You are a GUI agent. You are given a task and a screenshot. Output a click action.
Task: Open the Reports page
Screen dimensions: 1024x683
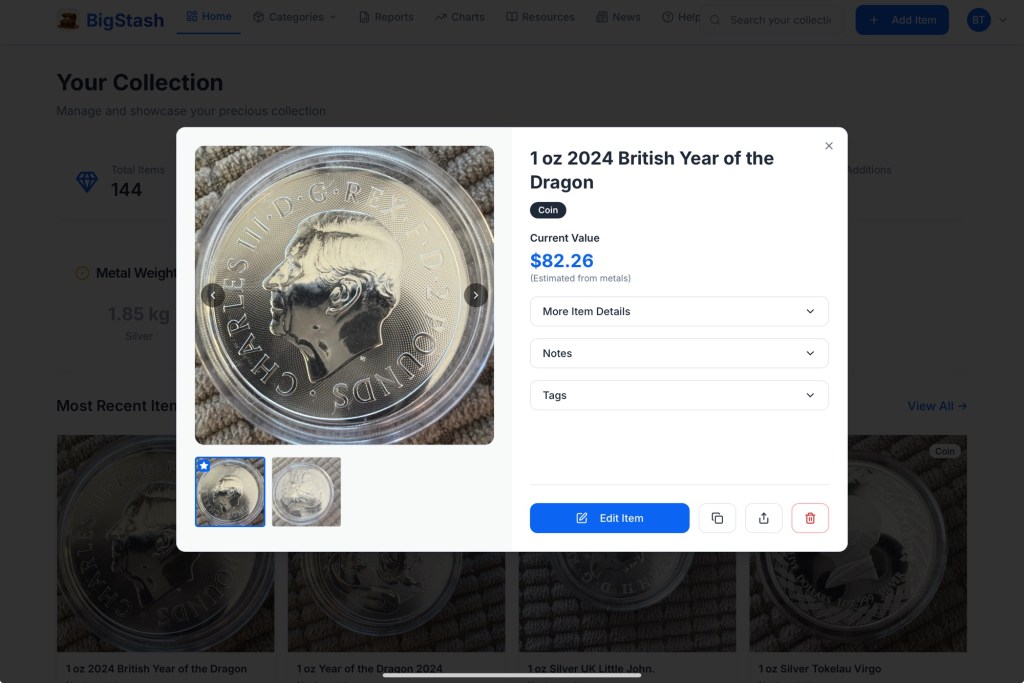[x=386, y=17]
